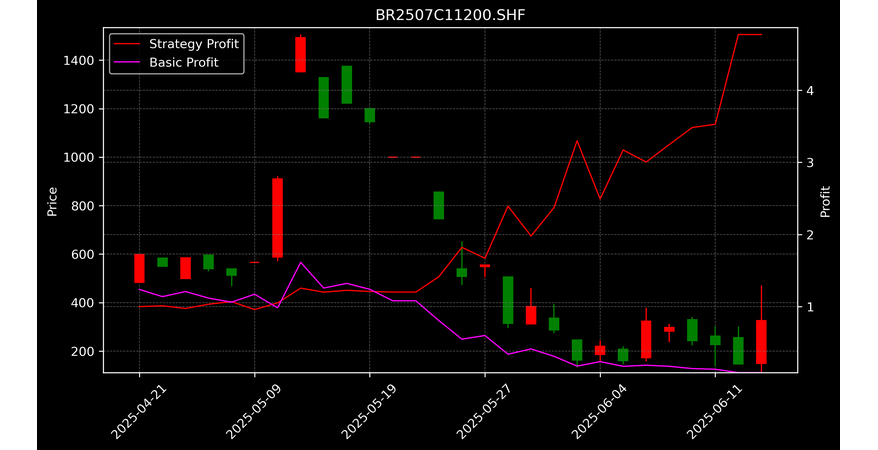Click the Strategy Profit legend entry
878x450 pixels.
176,44
